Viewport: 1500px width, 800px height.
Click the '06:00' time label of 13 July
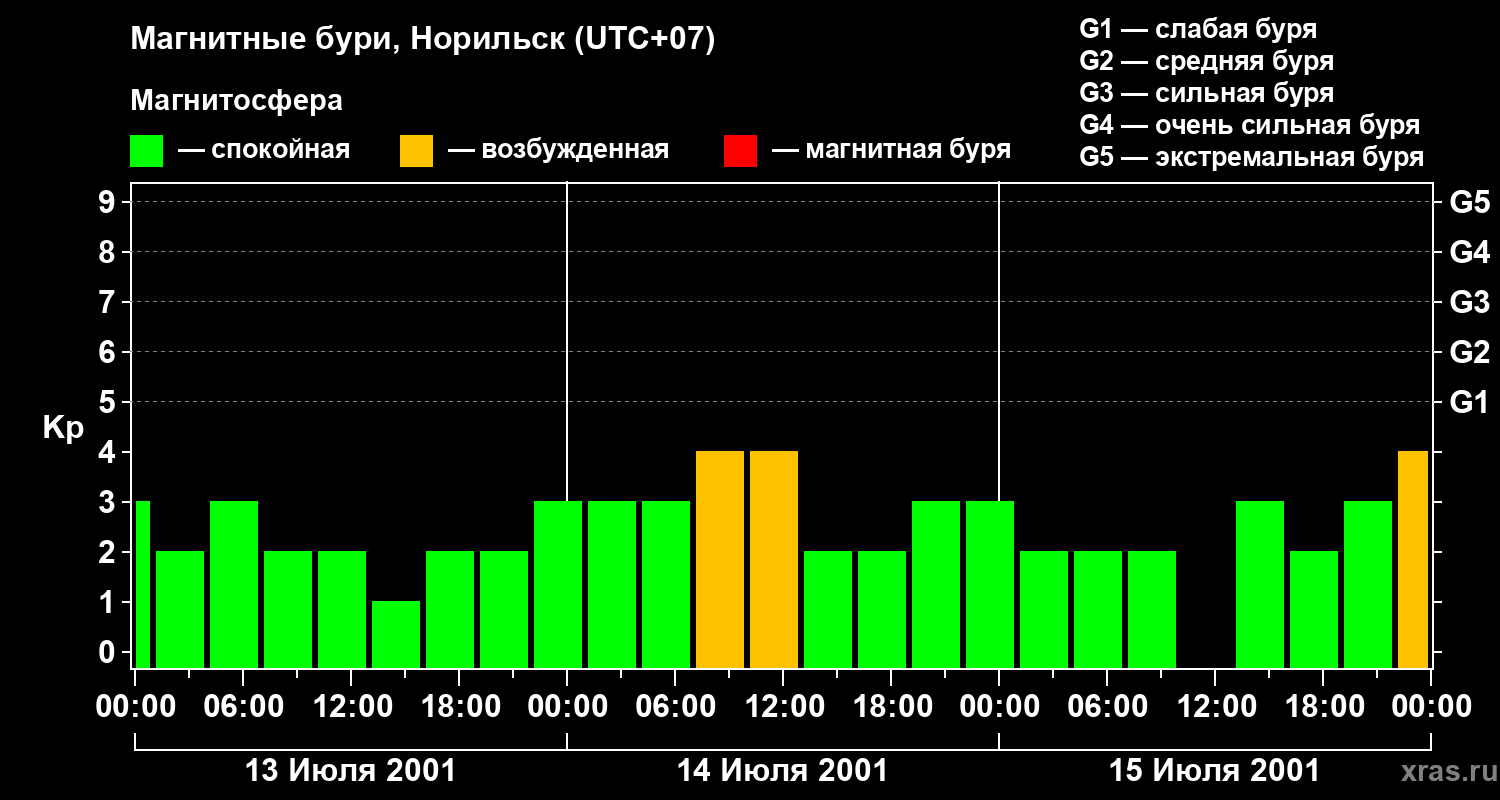click(x=242, y=706)
